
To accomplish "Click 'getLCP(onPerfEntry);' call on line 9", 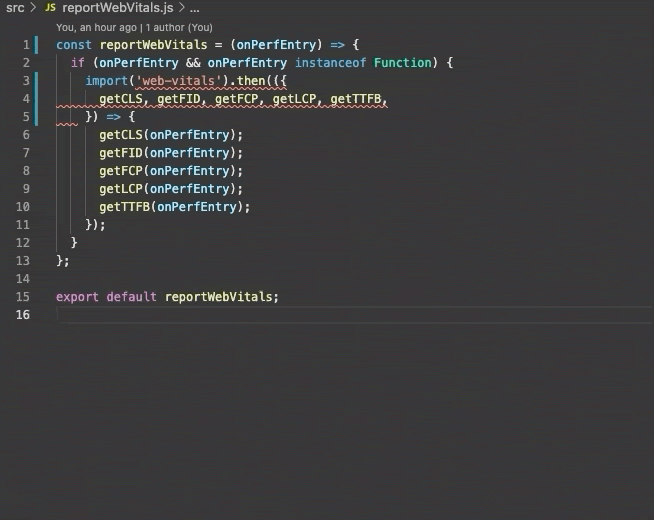I will (x=171, y=188).
